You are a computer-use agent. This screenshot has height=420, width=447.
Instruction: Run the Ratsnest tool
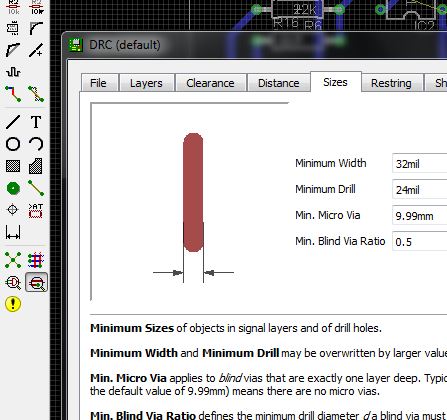(13, 260)
